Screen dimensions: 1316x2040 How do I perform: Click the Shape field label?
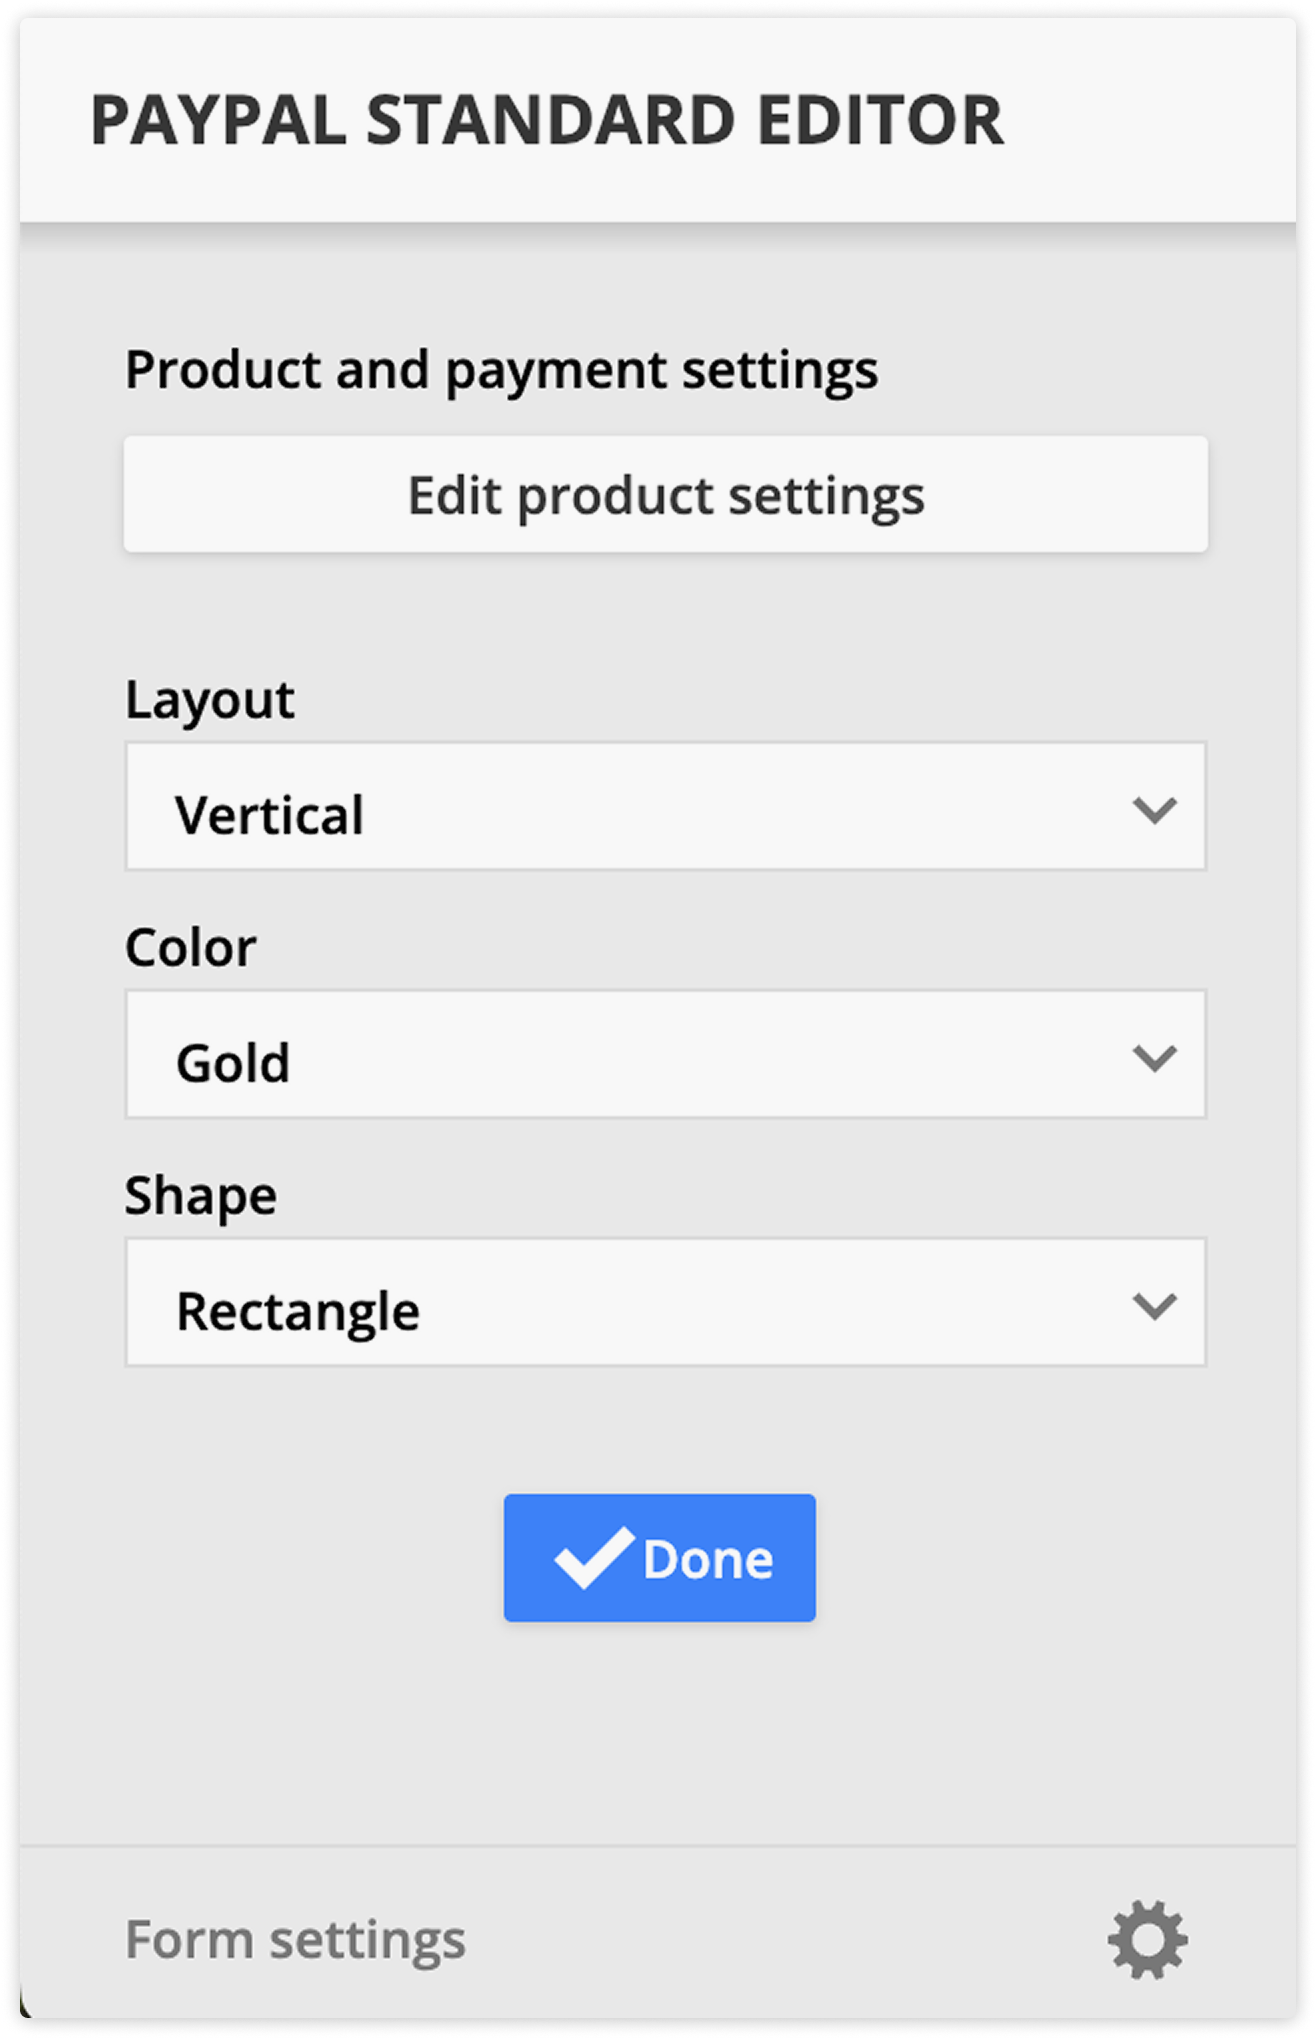coord(201,1197)
